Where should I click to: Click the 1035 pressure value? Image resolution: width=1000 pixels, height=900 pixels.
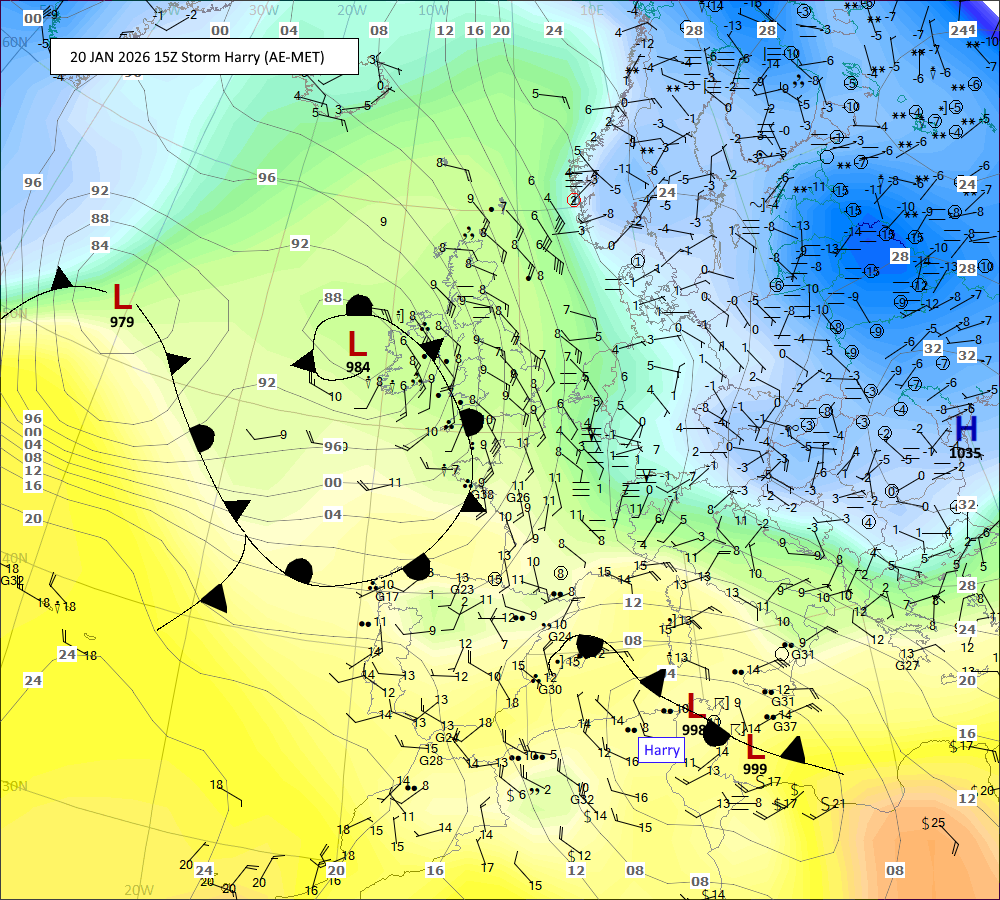[x=965, y=453]
